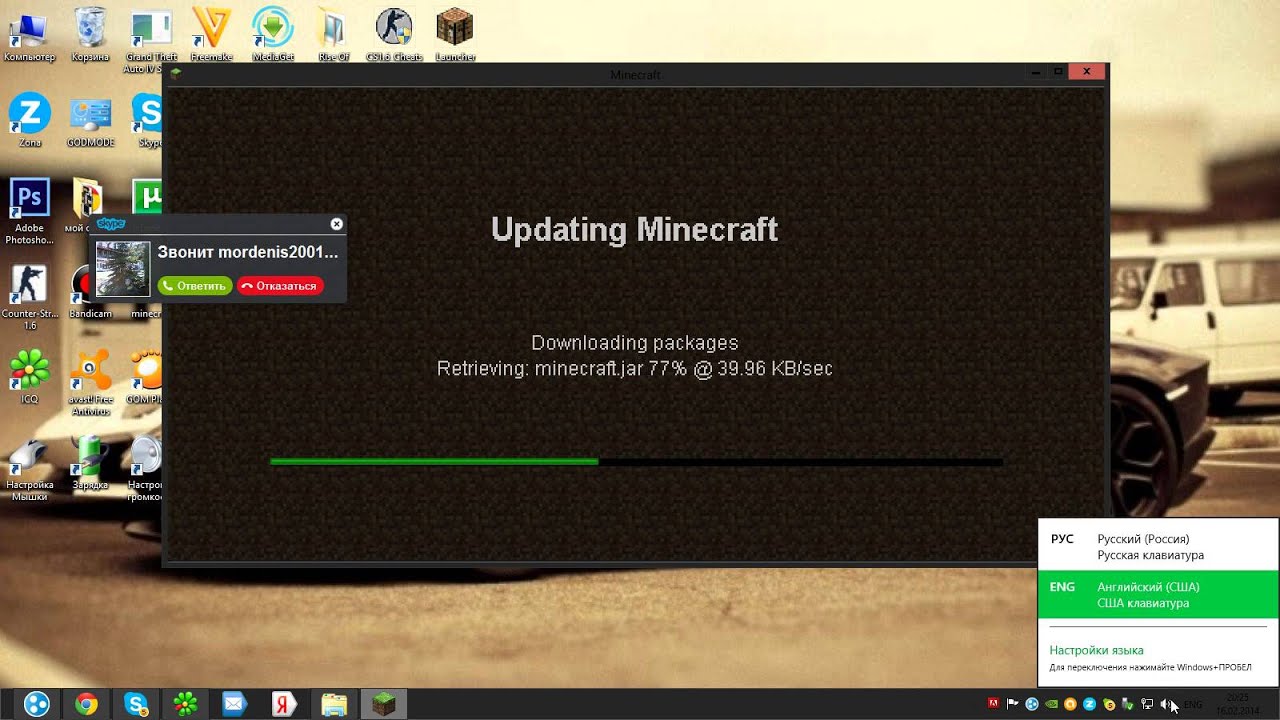
Task: Open File Explorer from the taskbar
Action: [x=334, y=704]
